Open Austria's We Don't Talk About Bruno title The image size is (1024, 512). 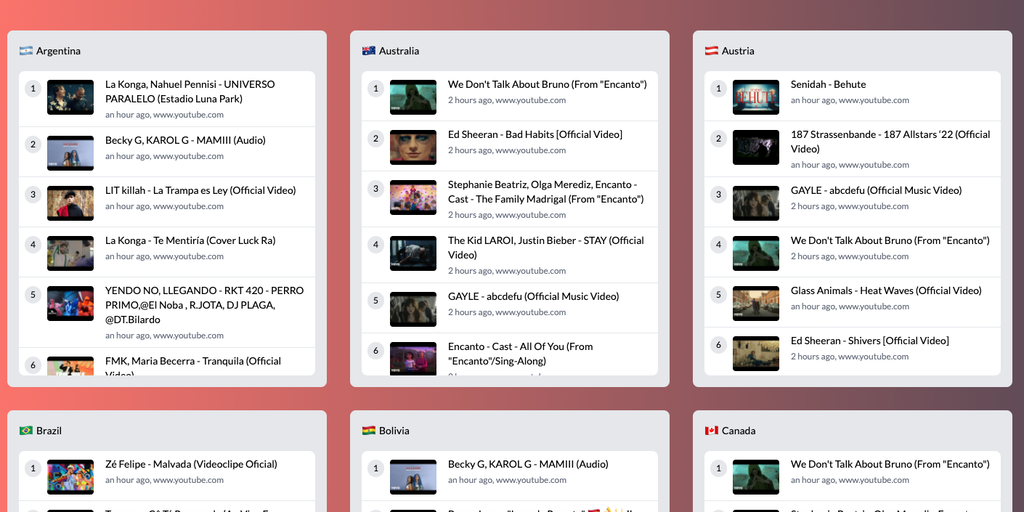(890, 240)
